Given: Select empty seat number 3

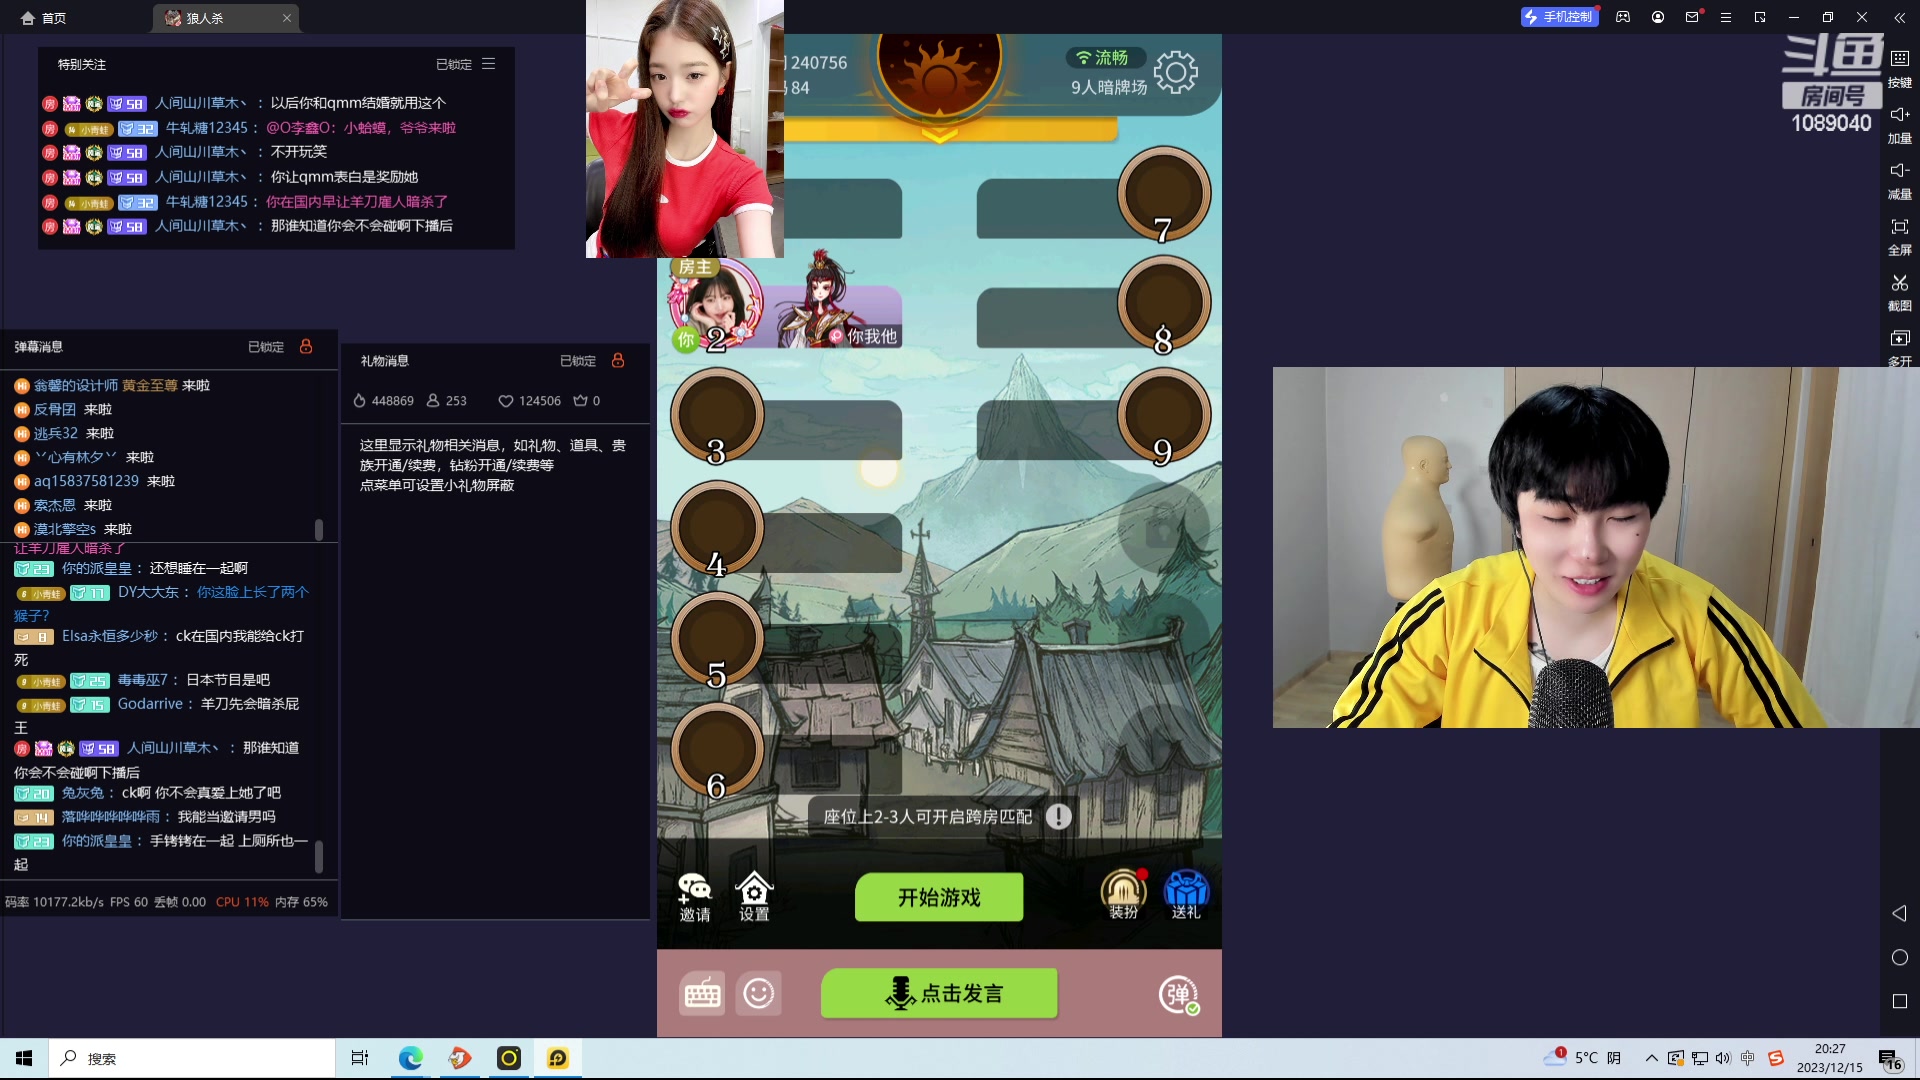Looking at the screenshot, I should coord(717,416).
